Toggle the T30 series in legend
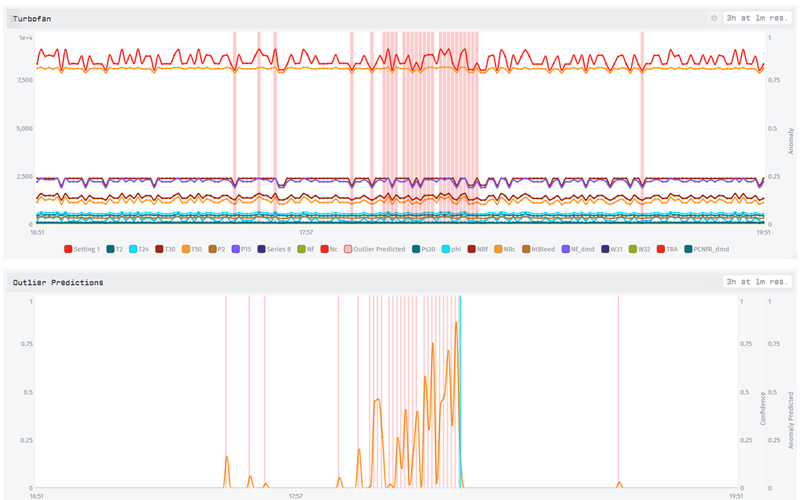The image size is (800, 500). pos(165,249)
